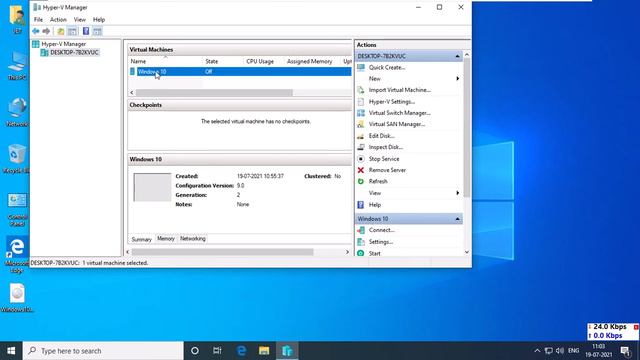Expand the View submenu arrow
Viewport: 640px width, 360px height.
(x=458, y=193)
